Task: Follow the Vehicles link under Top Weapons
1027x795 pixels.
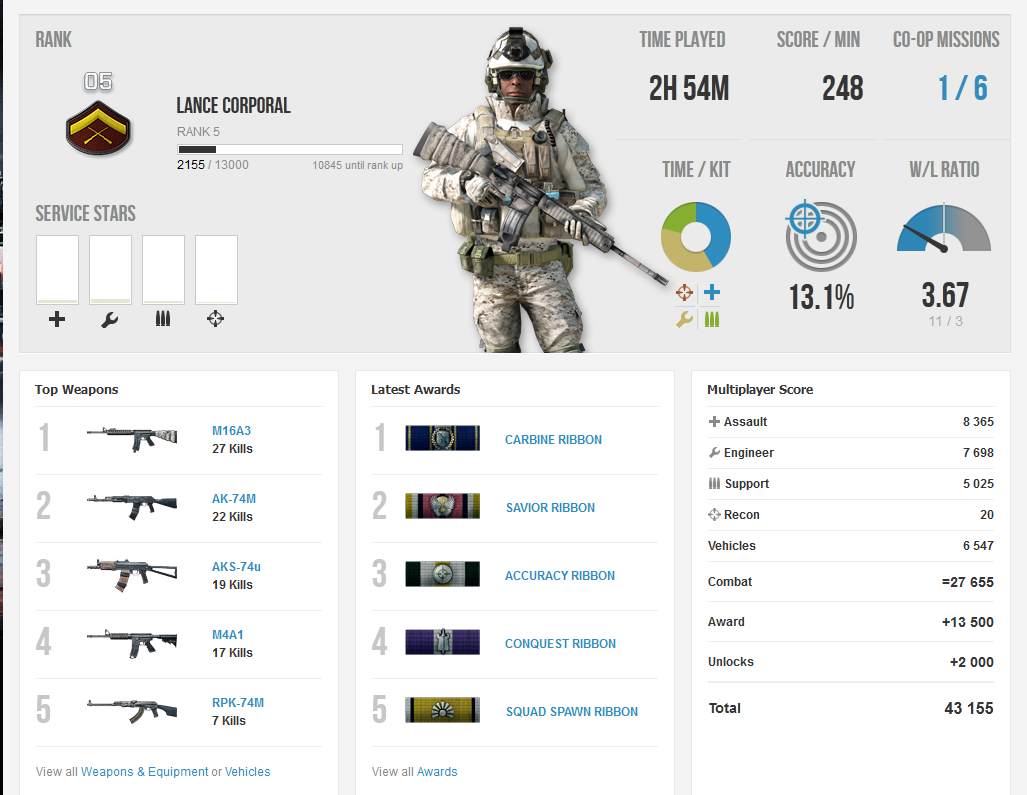Action: coord(248,772)
